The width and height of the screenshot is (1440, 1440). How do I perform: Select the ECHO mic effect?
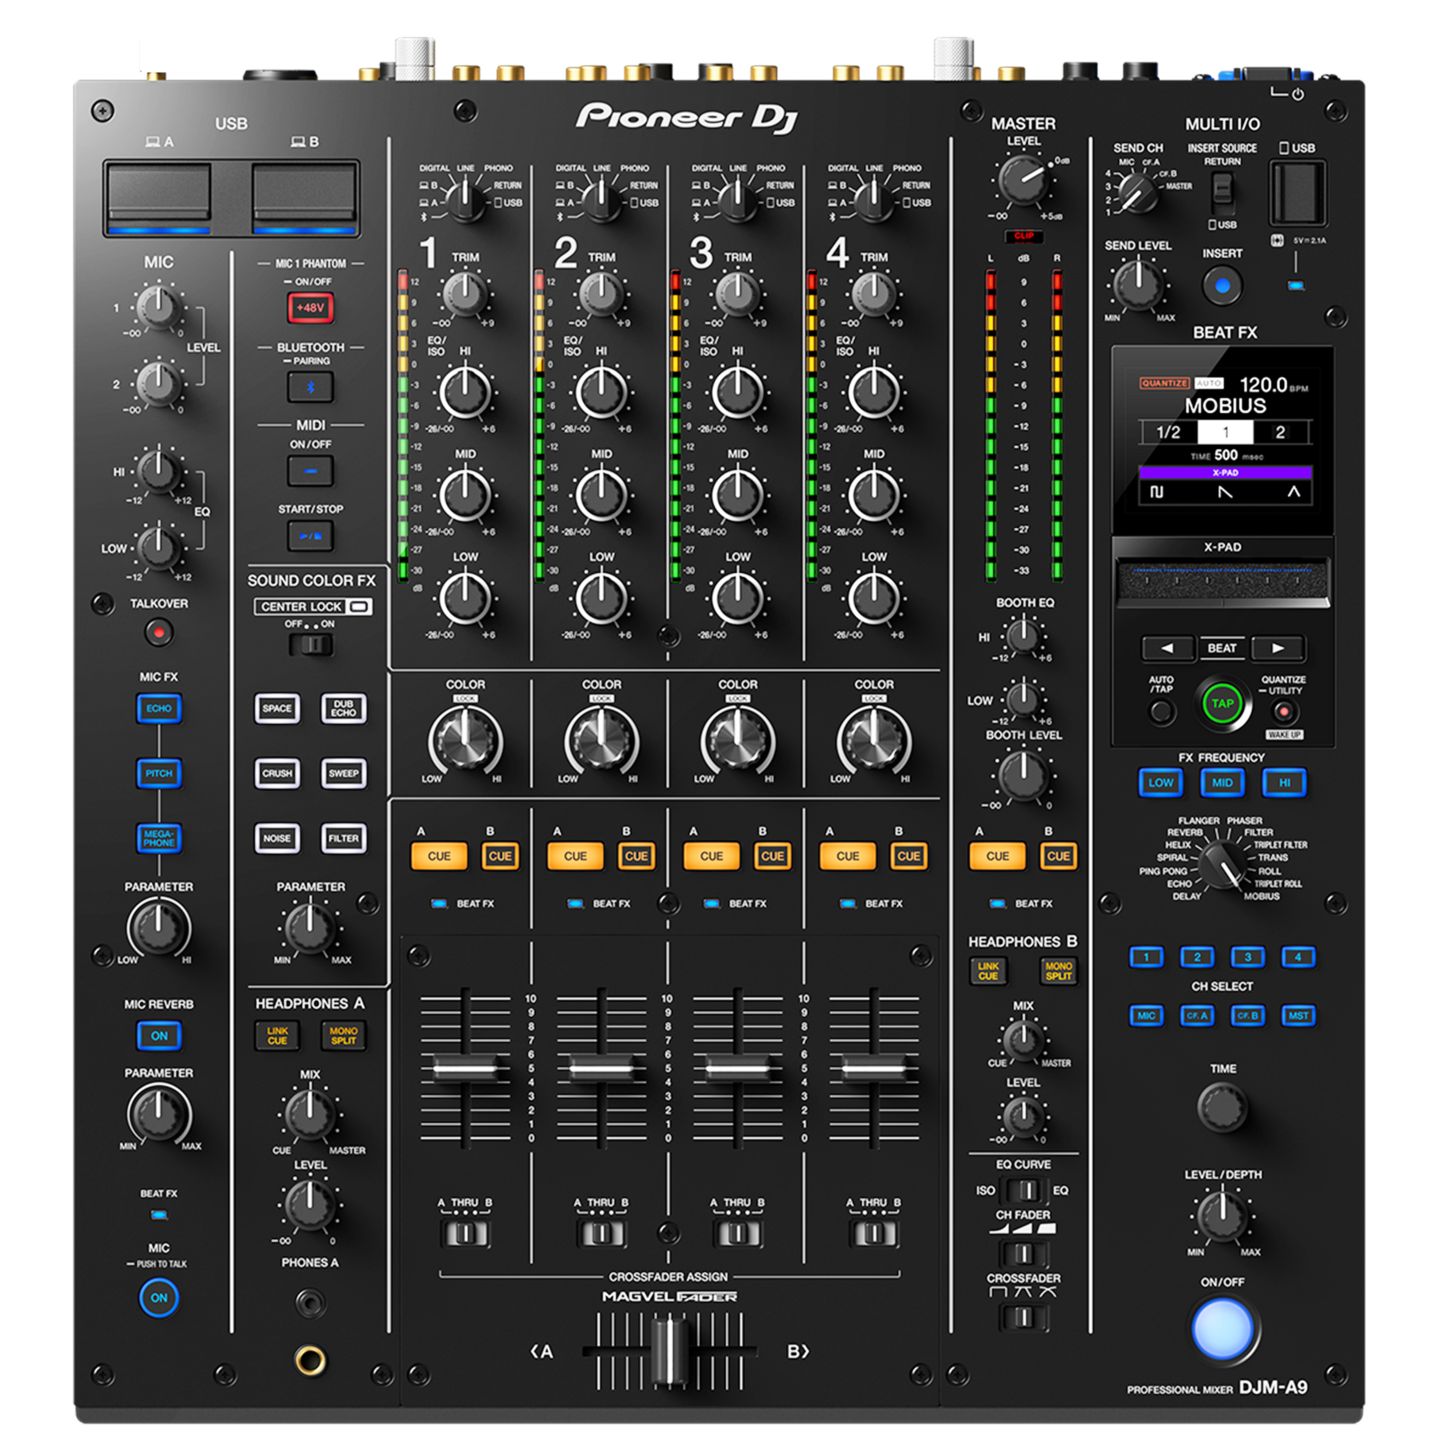[158, 709]
